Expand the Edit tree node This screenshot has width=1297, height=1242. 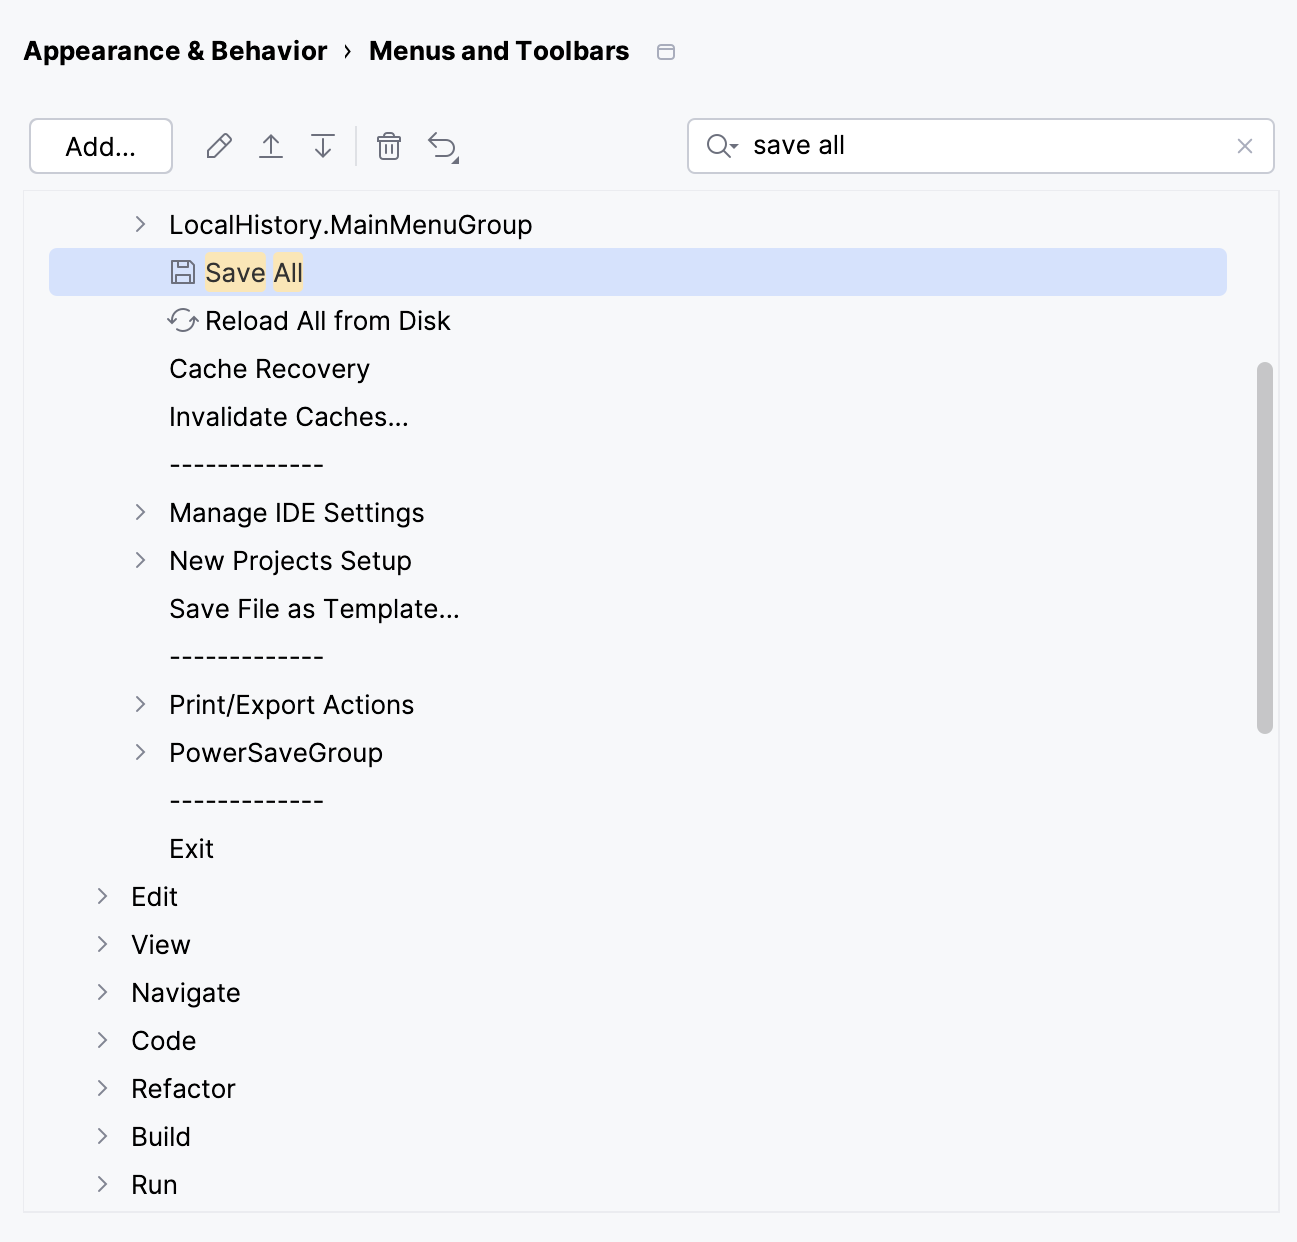(100, 896)
